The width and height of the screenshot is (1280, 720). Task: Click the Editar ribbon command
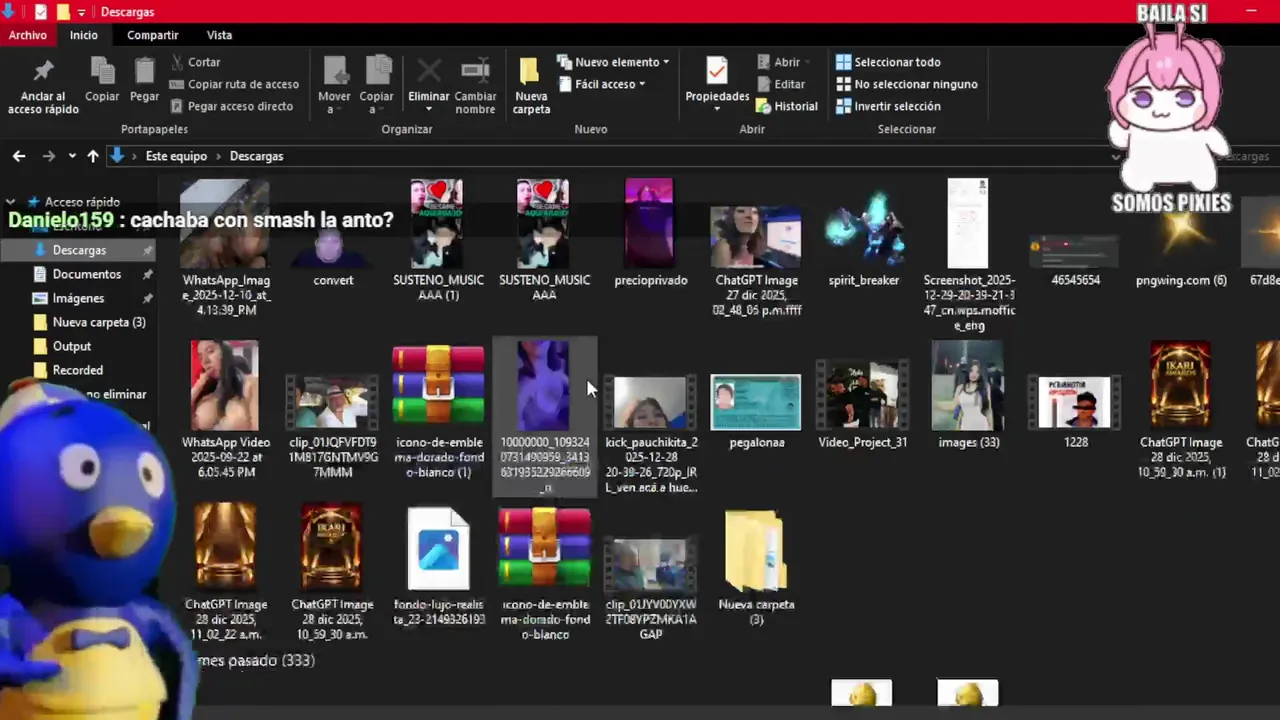pyautogui.click(x=780, y=84)
